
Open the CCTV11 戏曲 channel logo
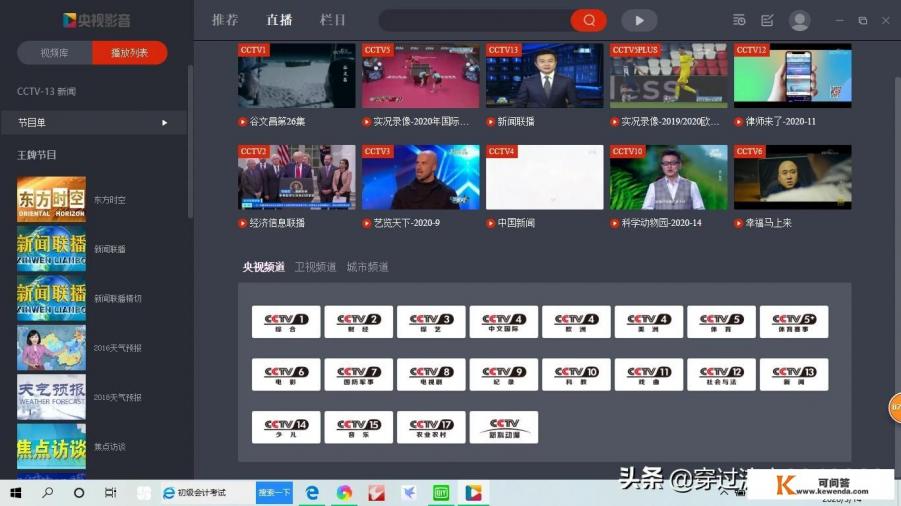pyautogui.click(x=649, y=374)
